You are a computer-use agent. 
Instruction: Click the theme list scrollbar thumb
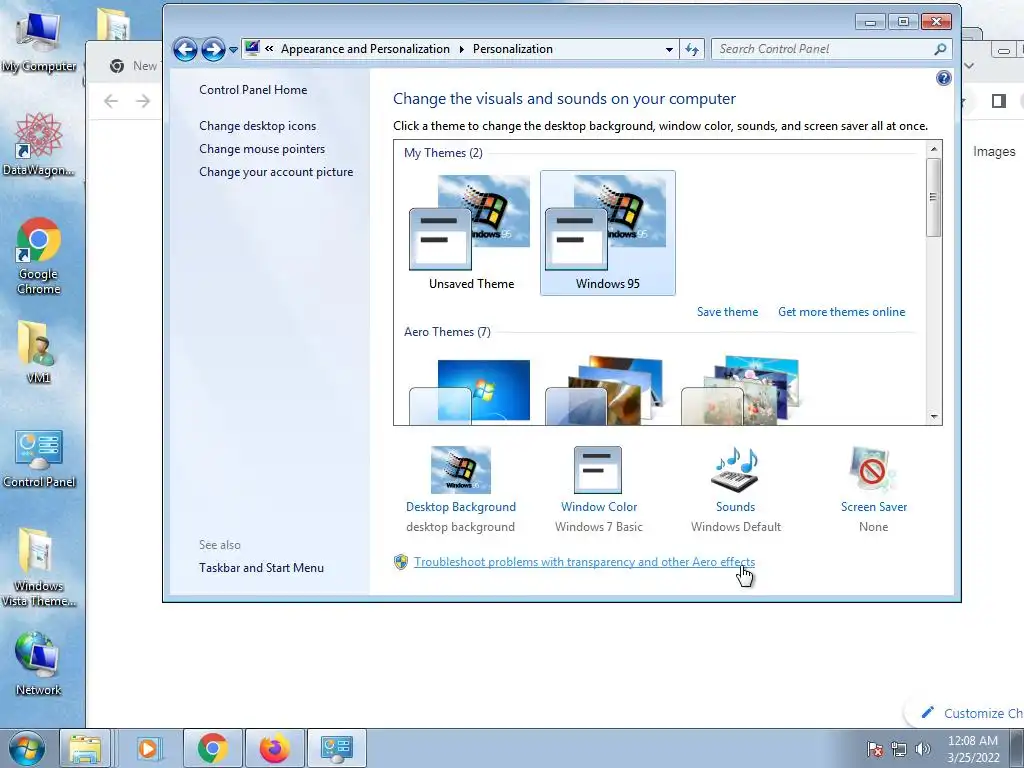tap(934, 197)
